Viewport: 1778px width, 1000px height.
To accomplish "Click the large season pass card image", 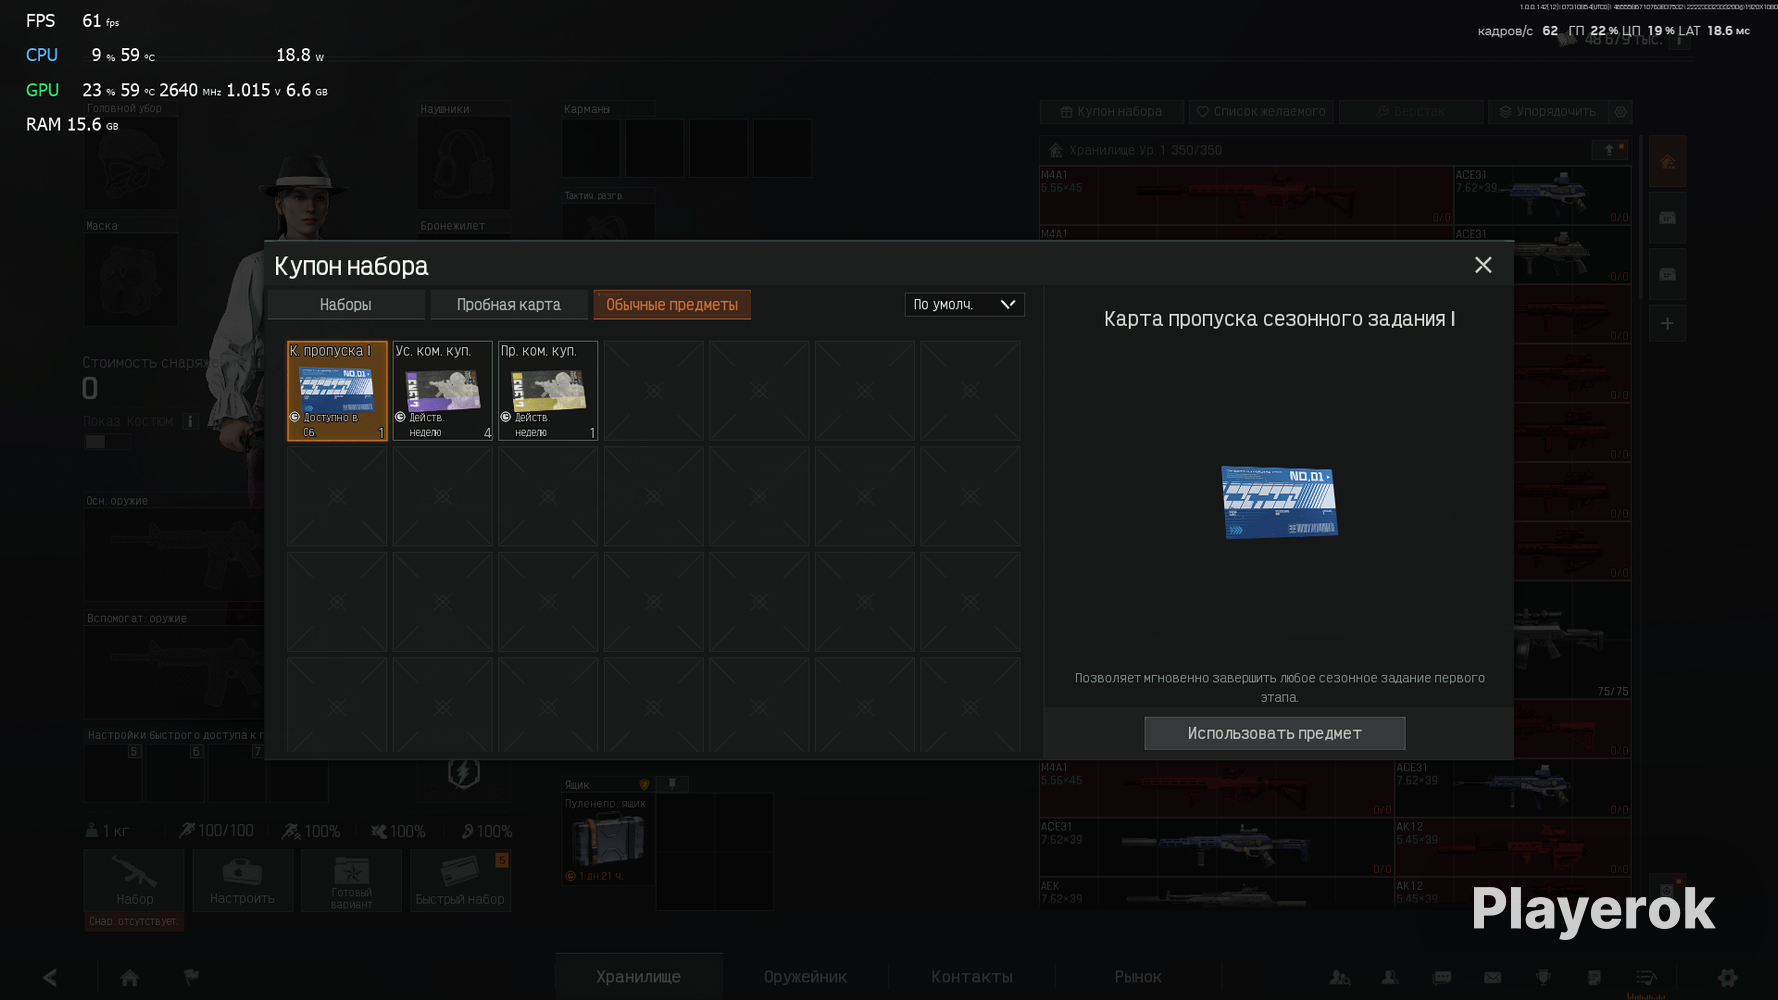I will (x=1279, y=502).
